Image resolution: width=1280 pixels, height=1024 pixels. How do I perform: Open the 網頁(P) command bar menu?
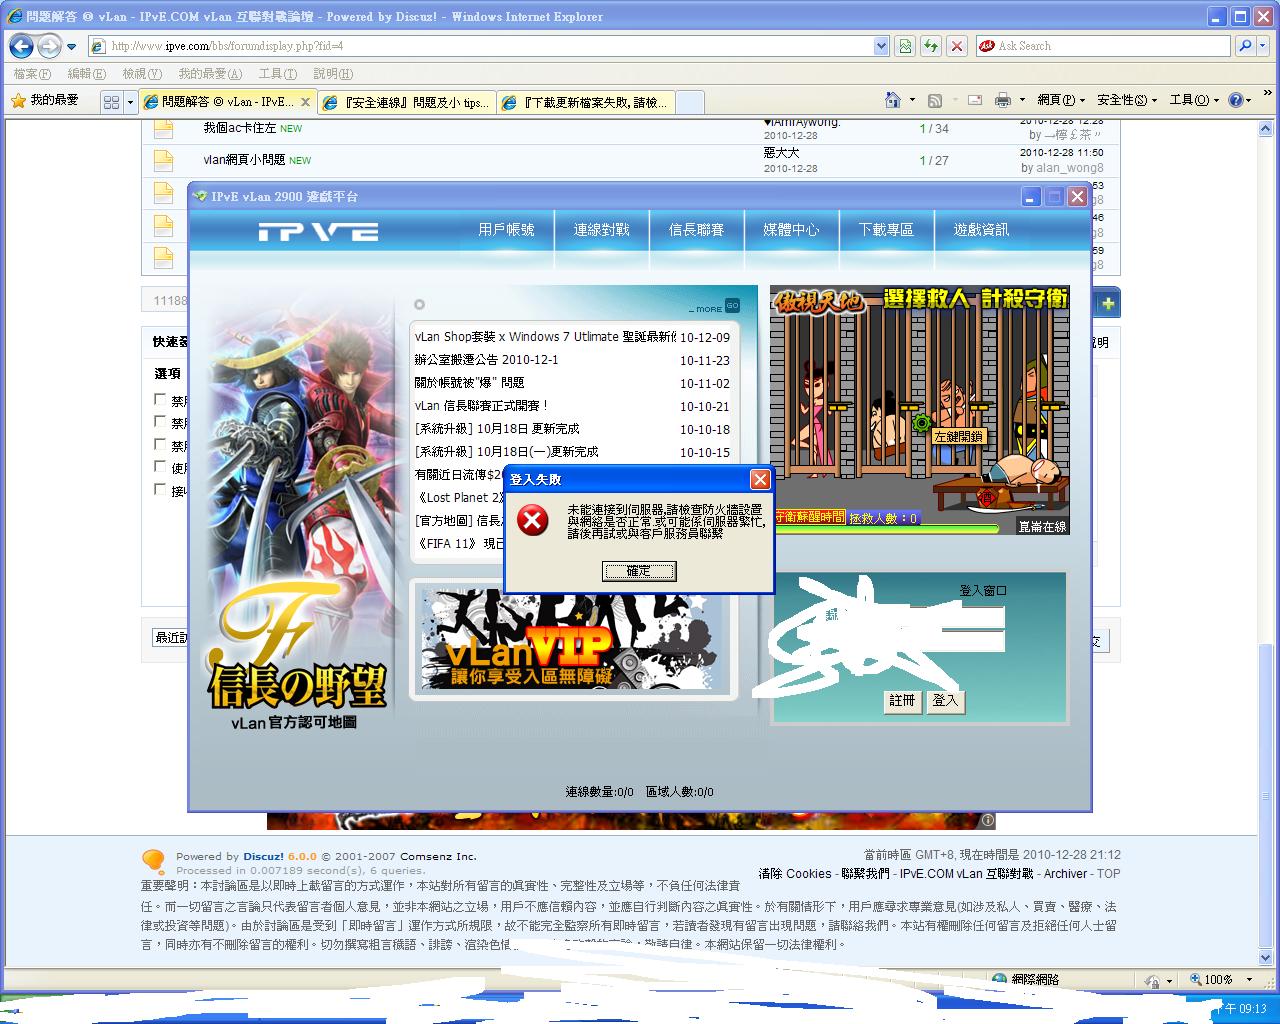[1061, 100]
